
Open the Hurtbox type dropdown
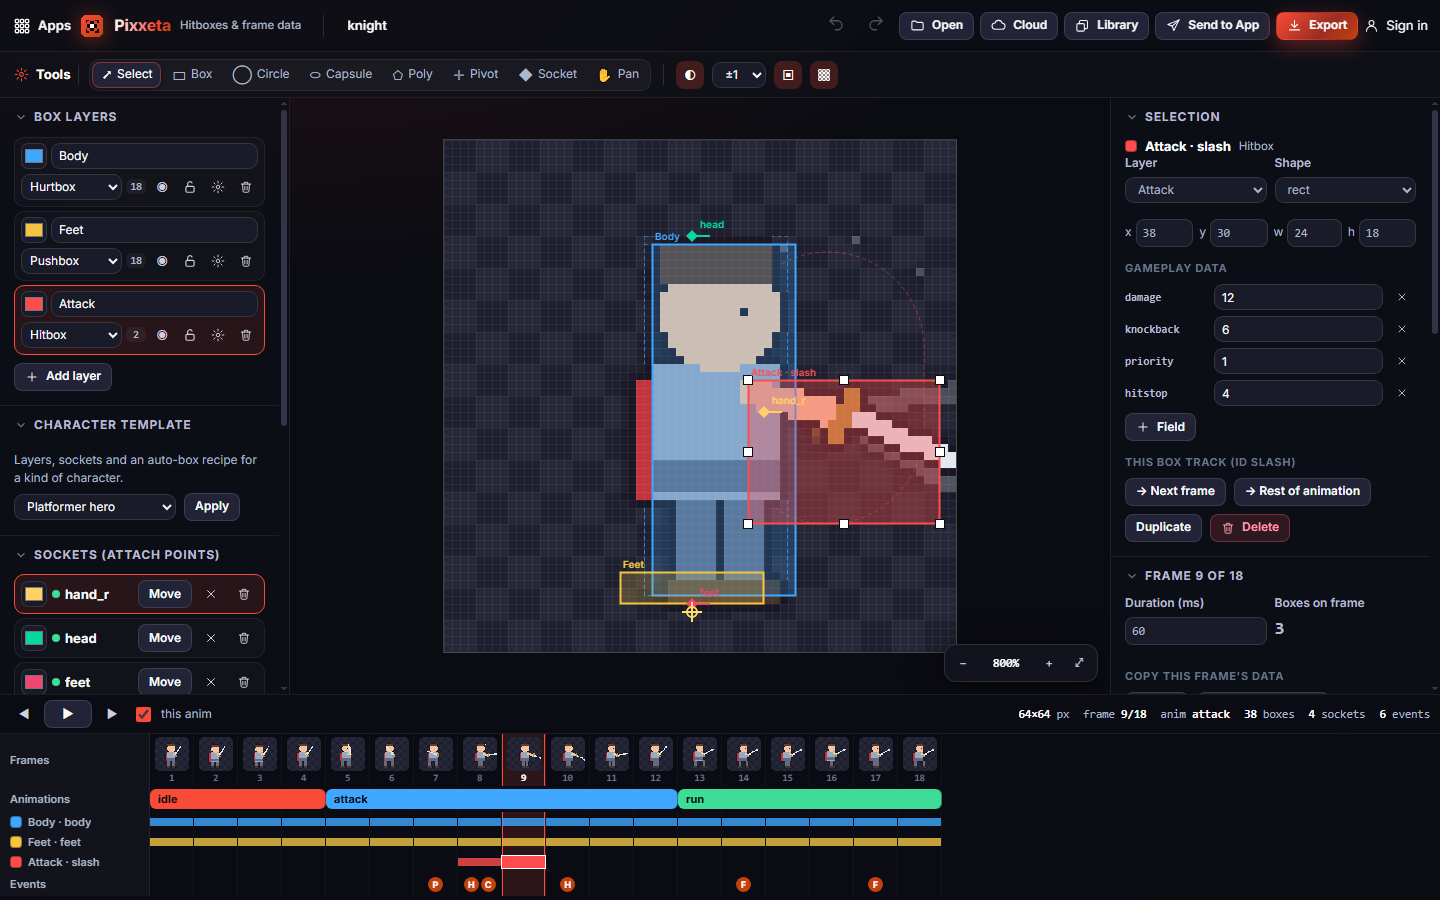(71, 187)
